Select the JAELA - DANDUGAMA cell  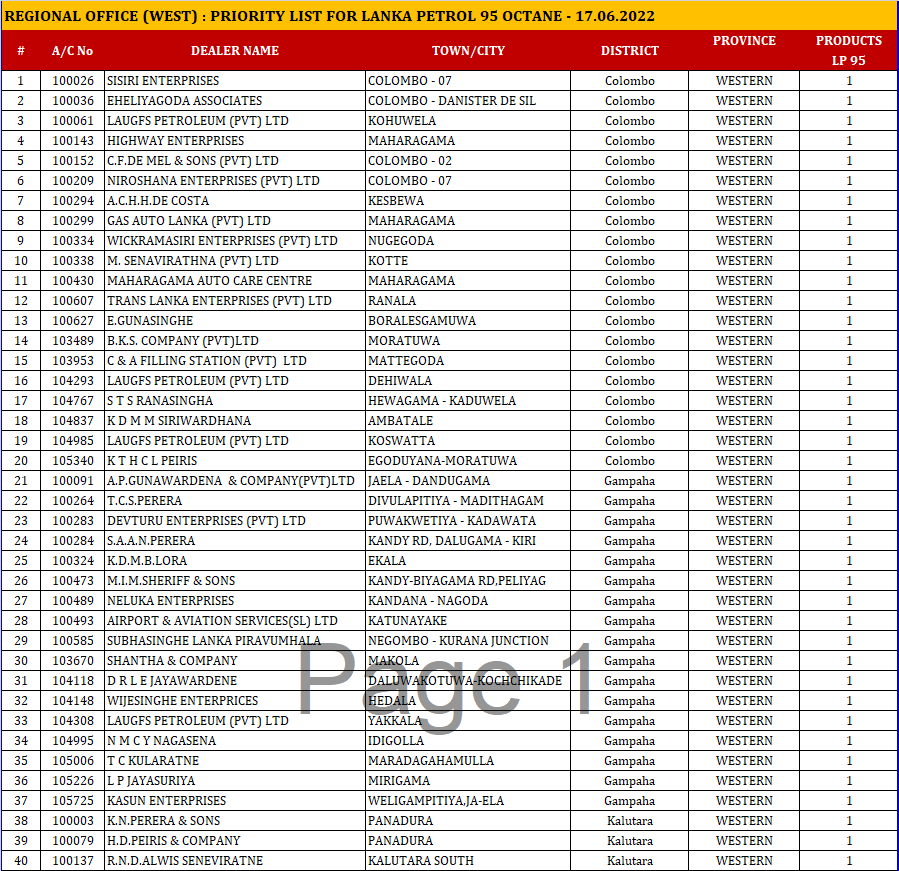[468, 481]
